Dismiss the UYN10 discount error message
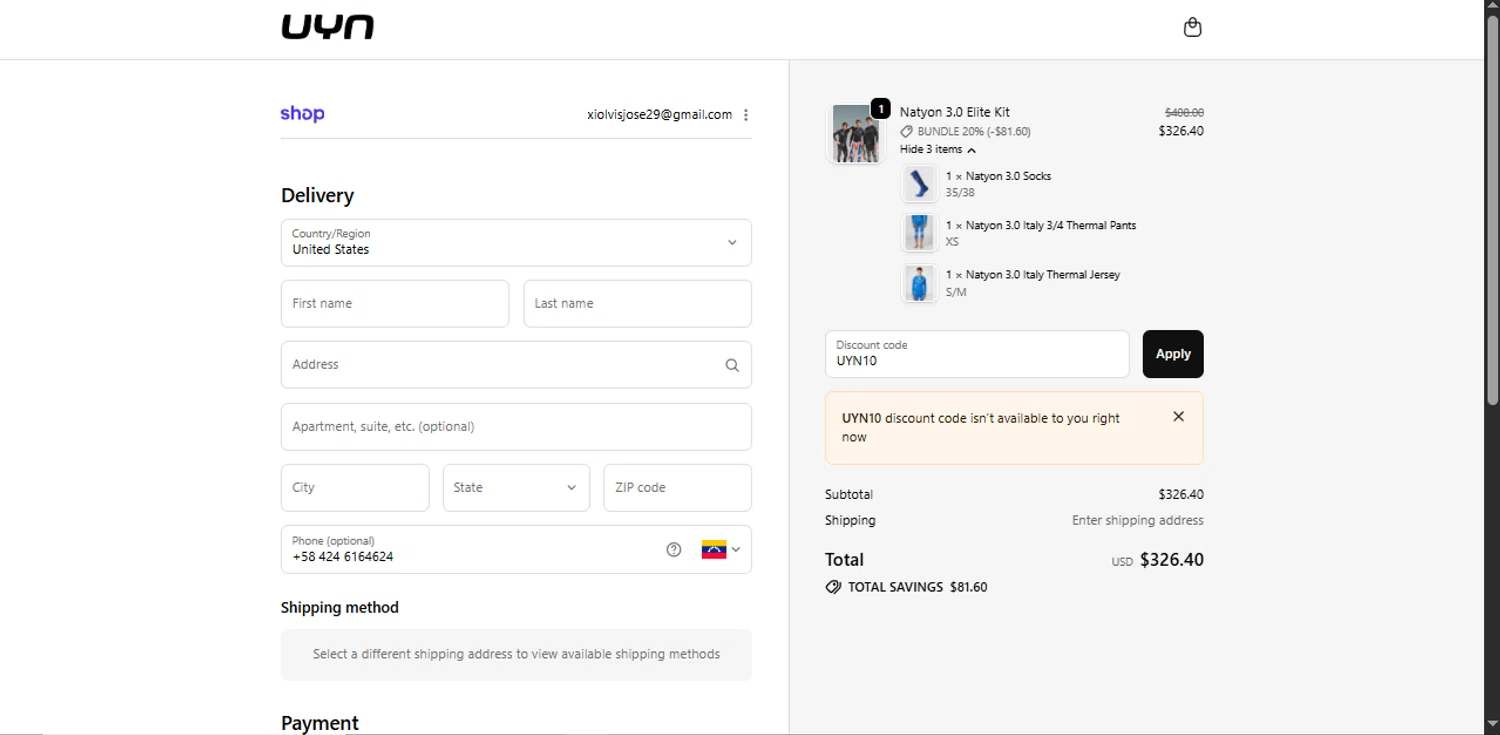 point(1178,417)
